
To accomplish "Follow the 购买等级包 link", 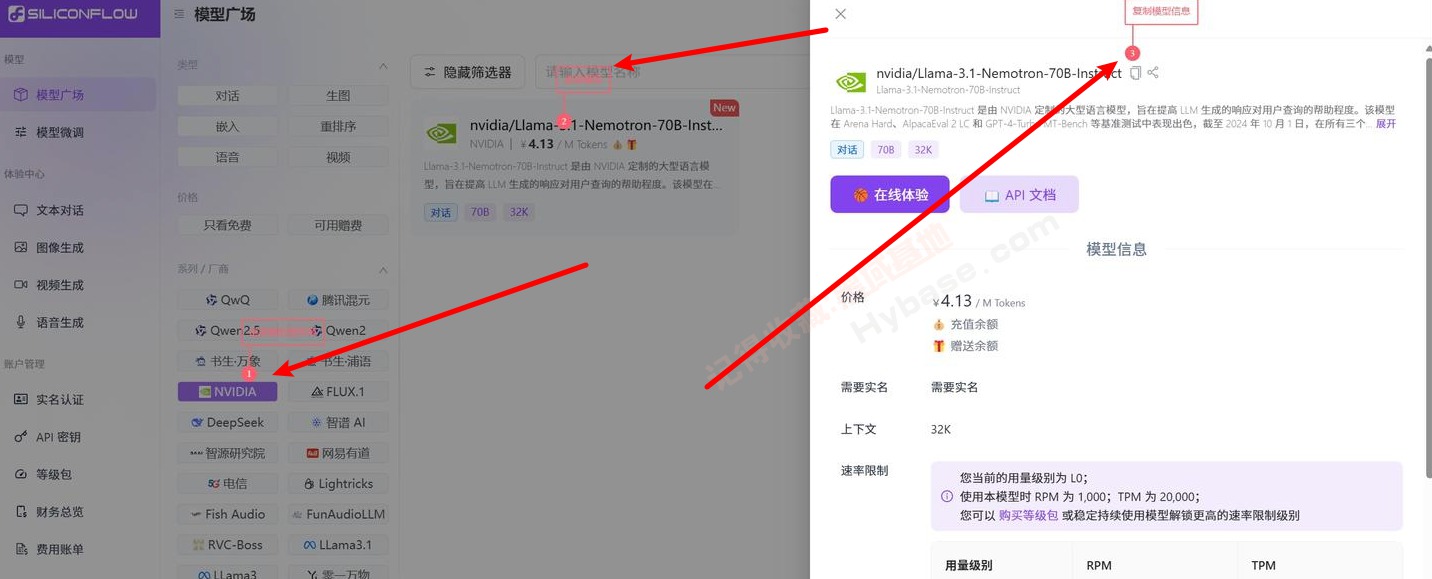I will 1028,515.
